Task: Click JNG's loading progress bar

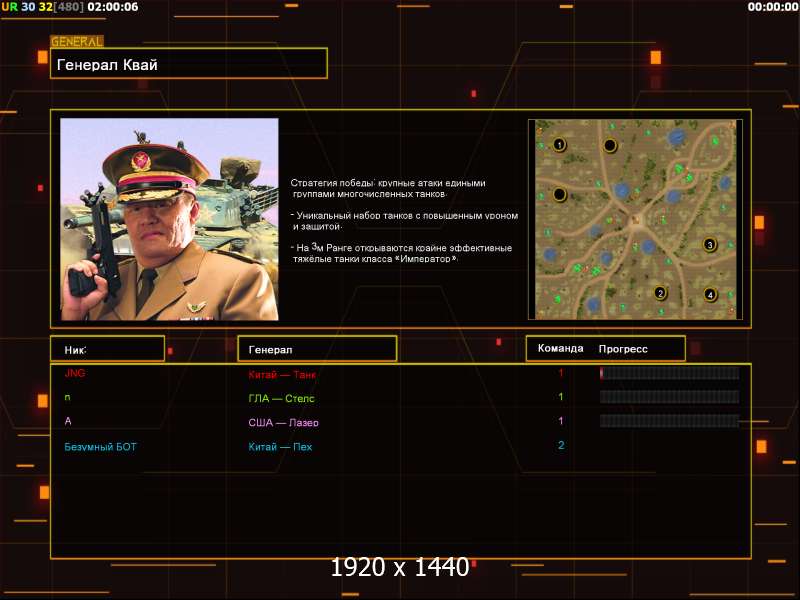Action: pyautogui.click(x=669, y=373)
